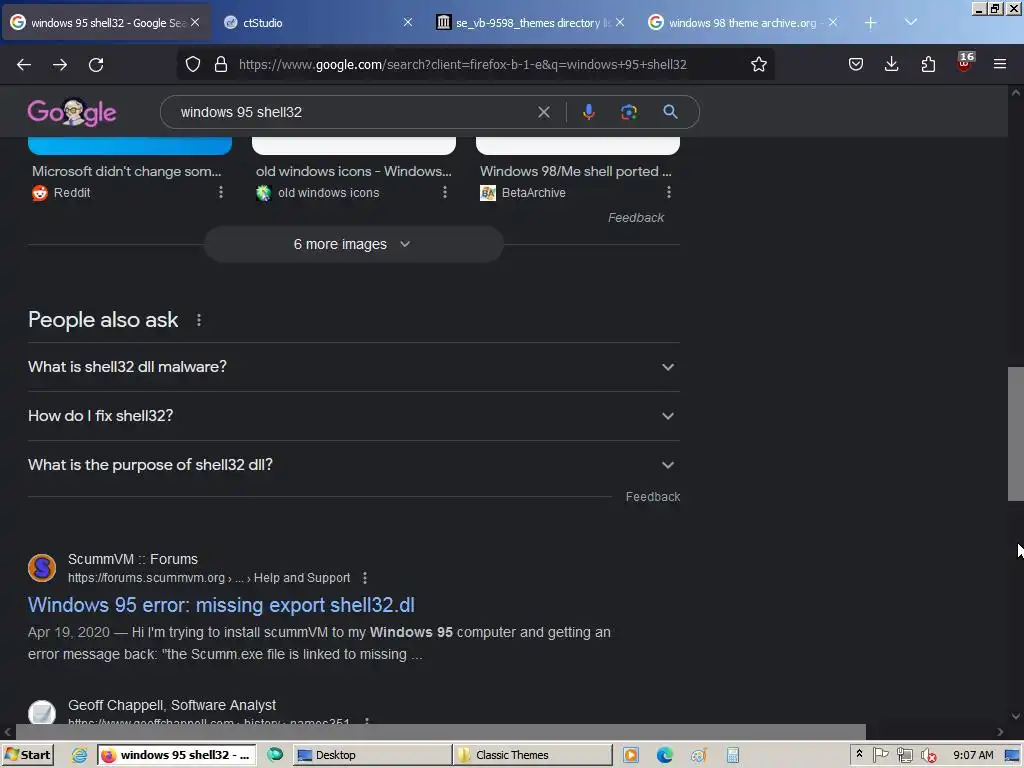Open Microsoft Edge from taskbar
1024x768 pixels.
(665, 755)
